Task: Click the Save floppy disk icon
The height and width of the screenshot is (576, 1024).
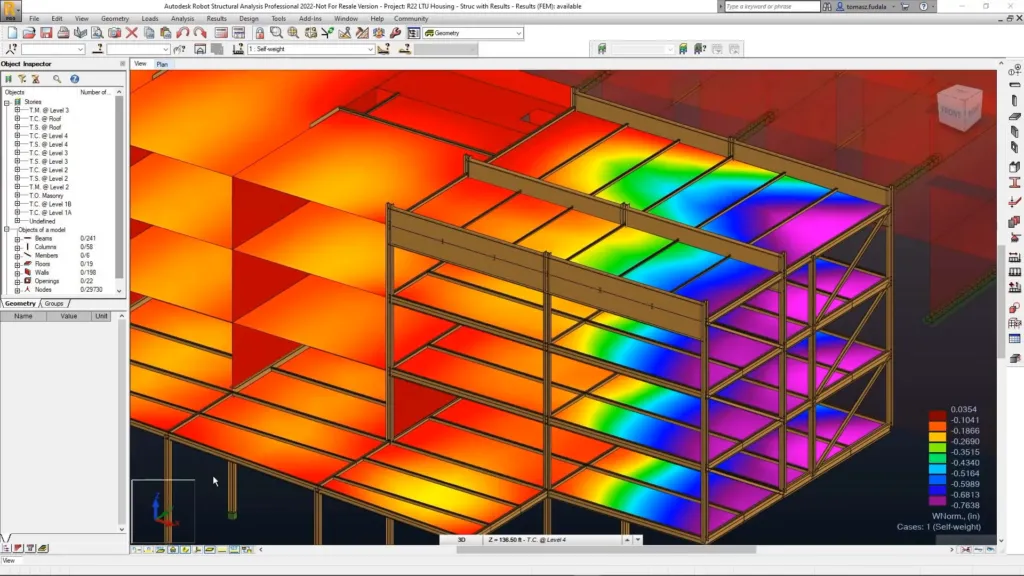Action: [46, 33]
